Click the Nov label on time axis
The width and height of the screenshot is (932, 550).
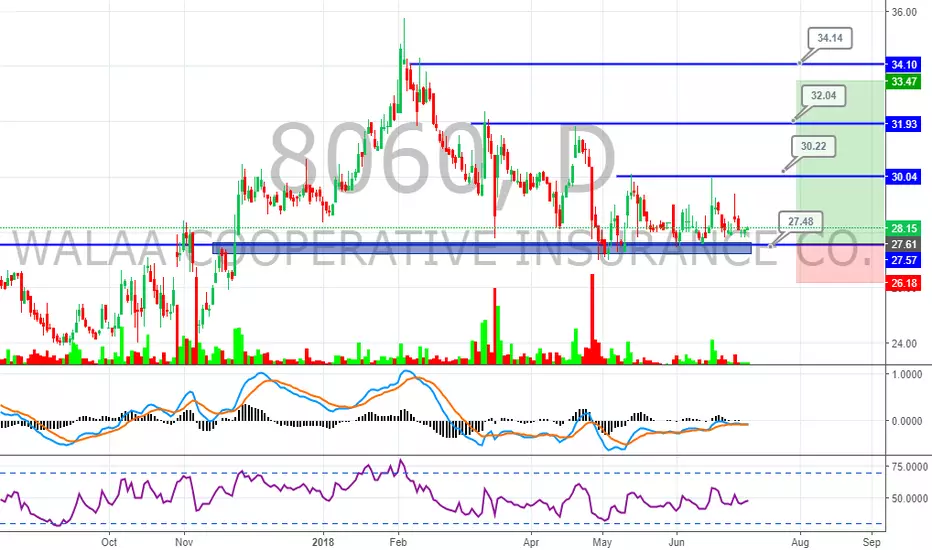coord(184,542)
